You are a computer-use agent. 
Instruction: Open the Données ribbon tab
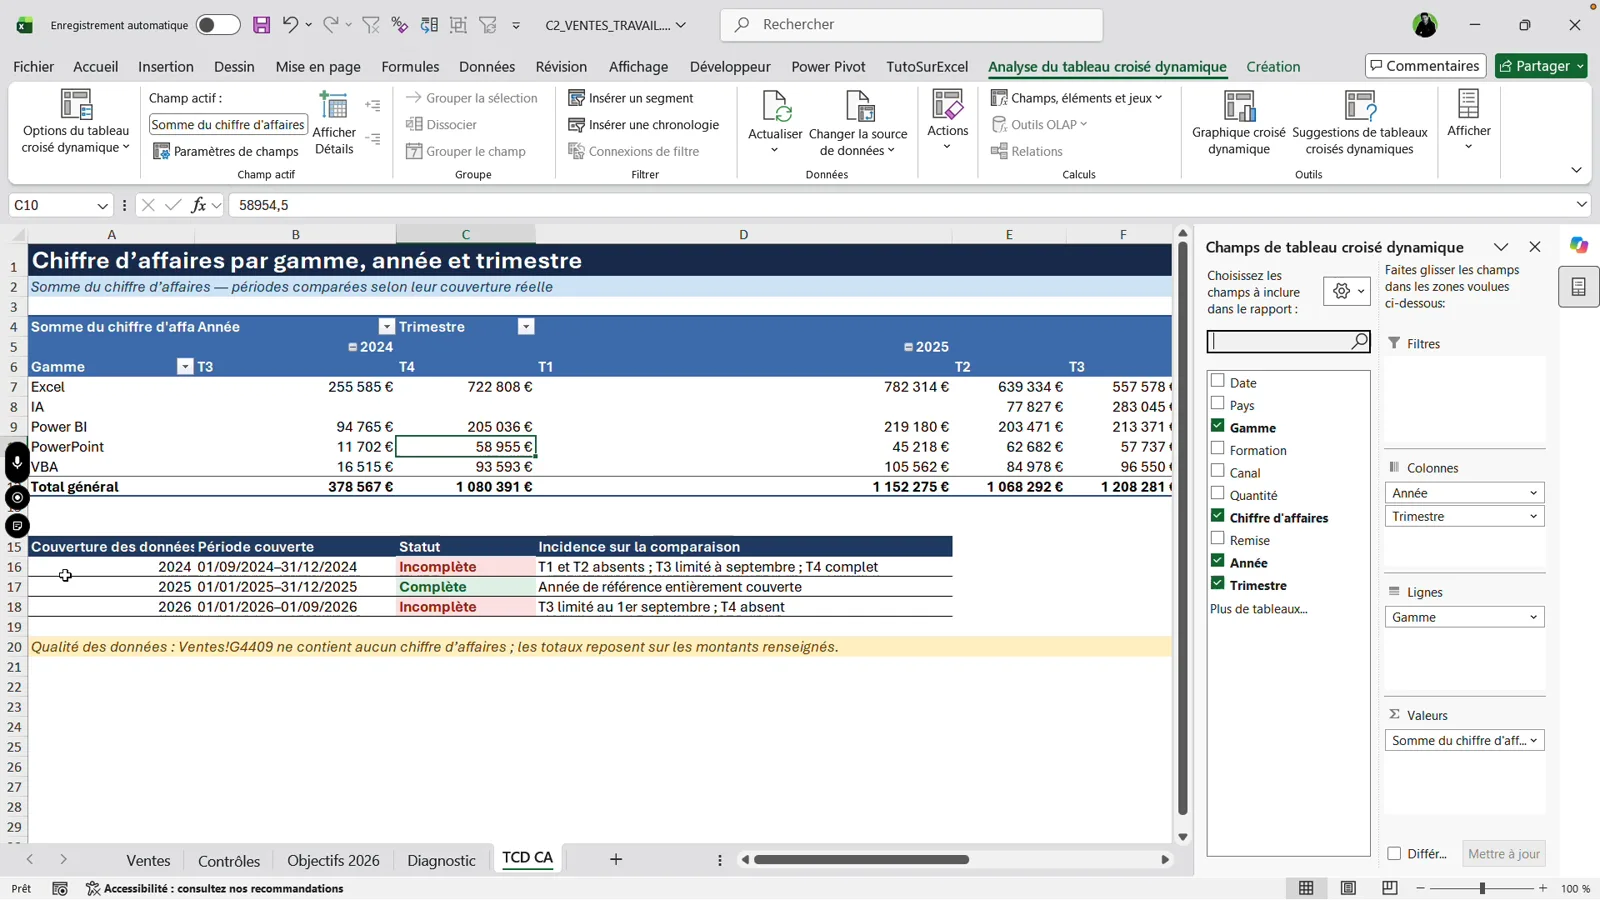(487, 67)
